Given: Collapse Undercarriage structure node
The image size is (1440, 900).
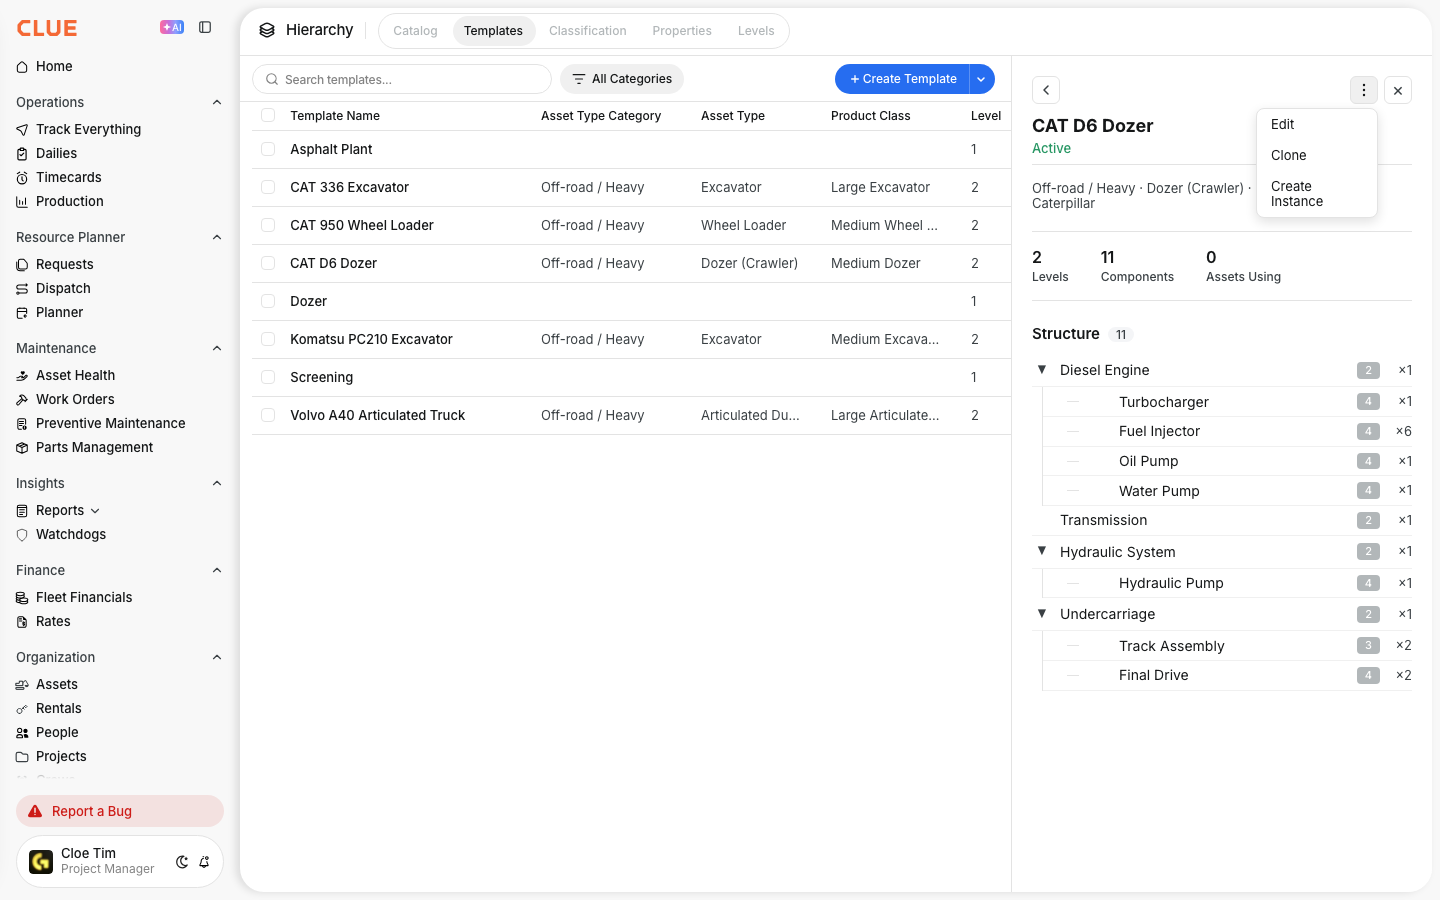Looking at the screenshot, I should click(x=1042, y=613).
